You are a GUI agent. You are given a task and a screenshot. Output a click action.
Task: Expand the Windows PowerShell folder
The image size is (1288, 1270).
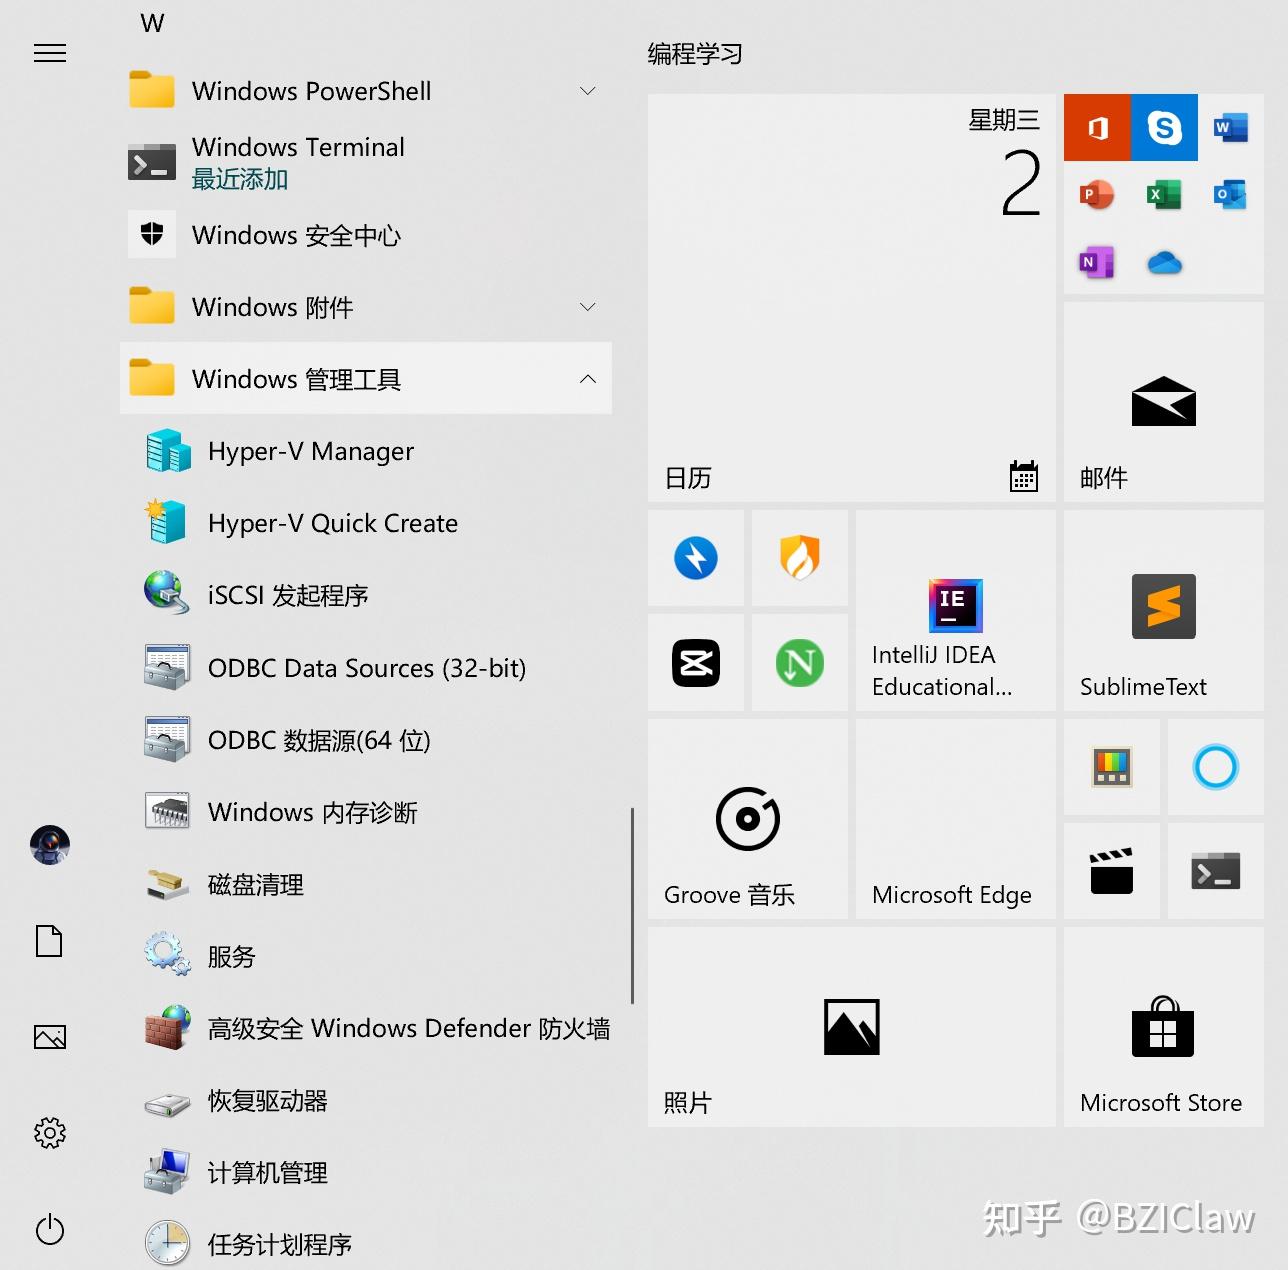366,91
